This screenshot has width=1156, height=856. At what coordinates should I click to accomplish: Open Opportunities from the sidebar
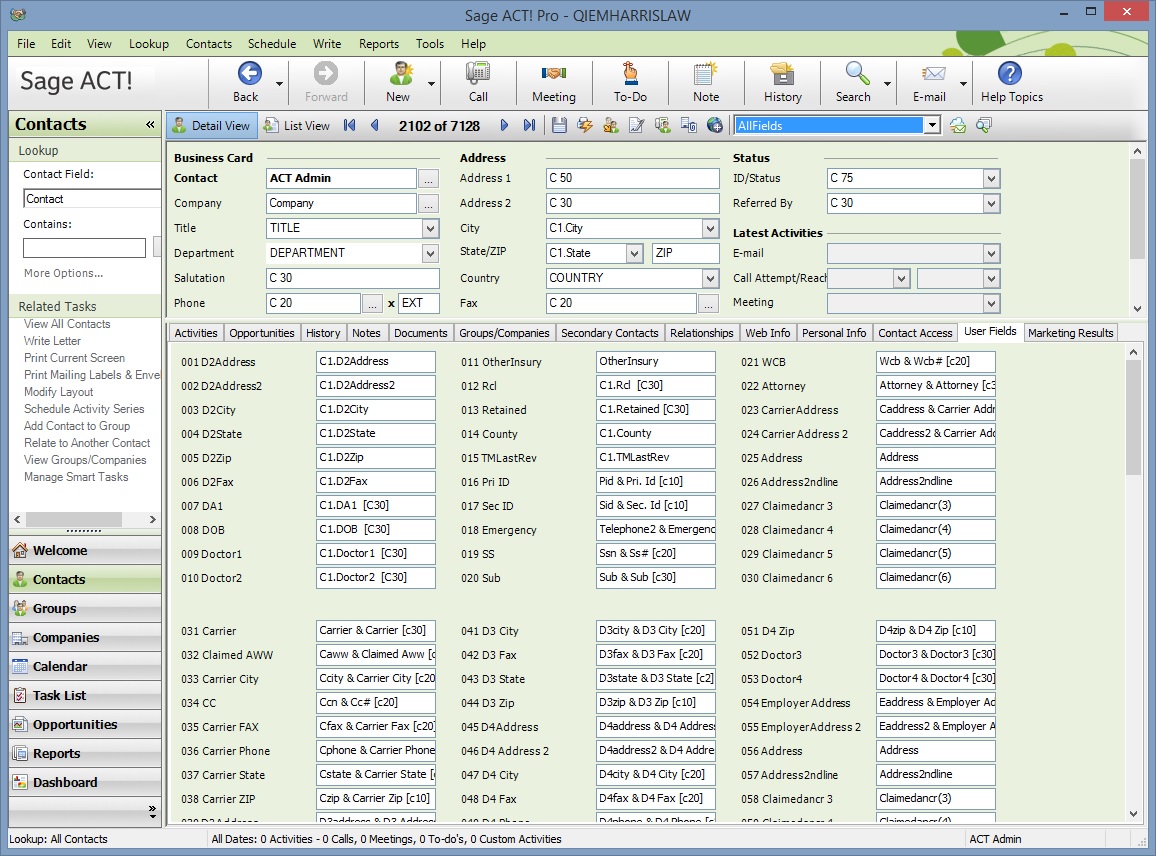pyautogui.click(x=86, y=724)
